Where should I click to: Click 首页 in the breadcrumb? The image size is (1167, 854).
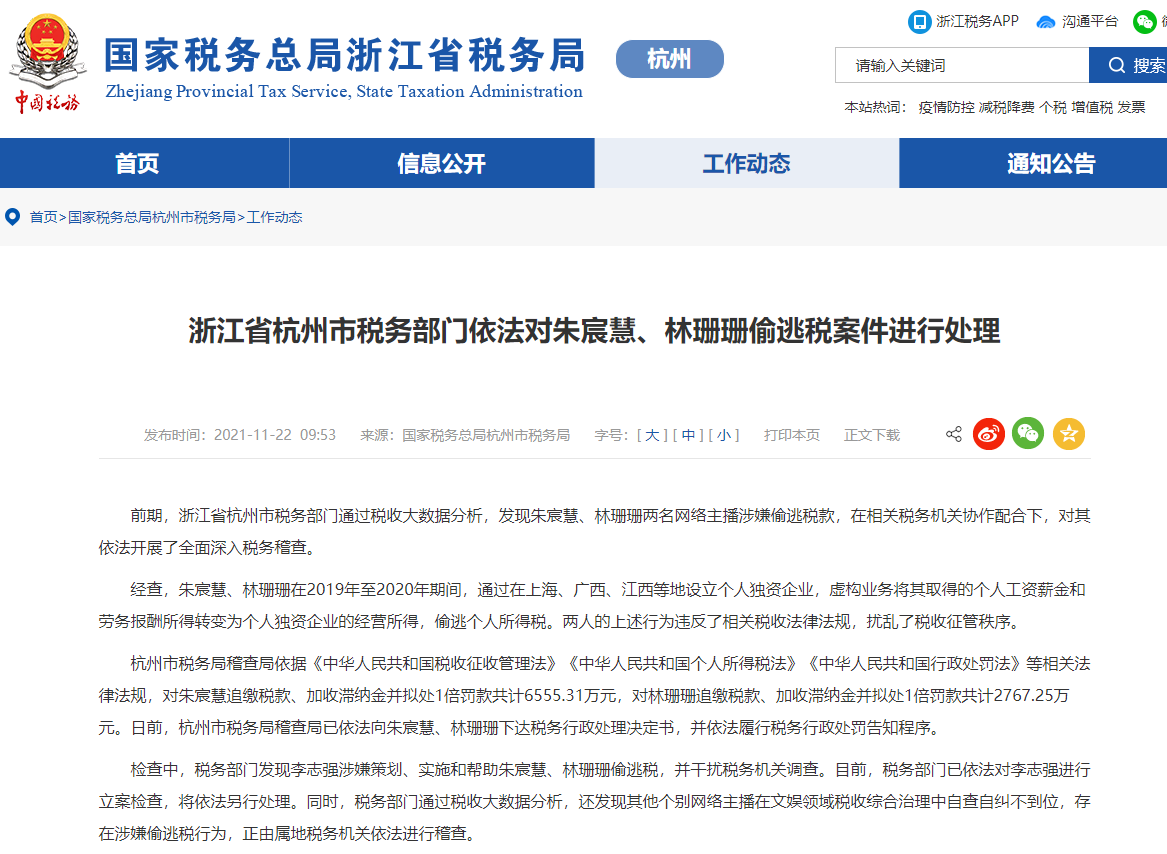(x=43, y=217)
